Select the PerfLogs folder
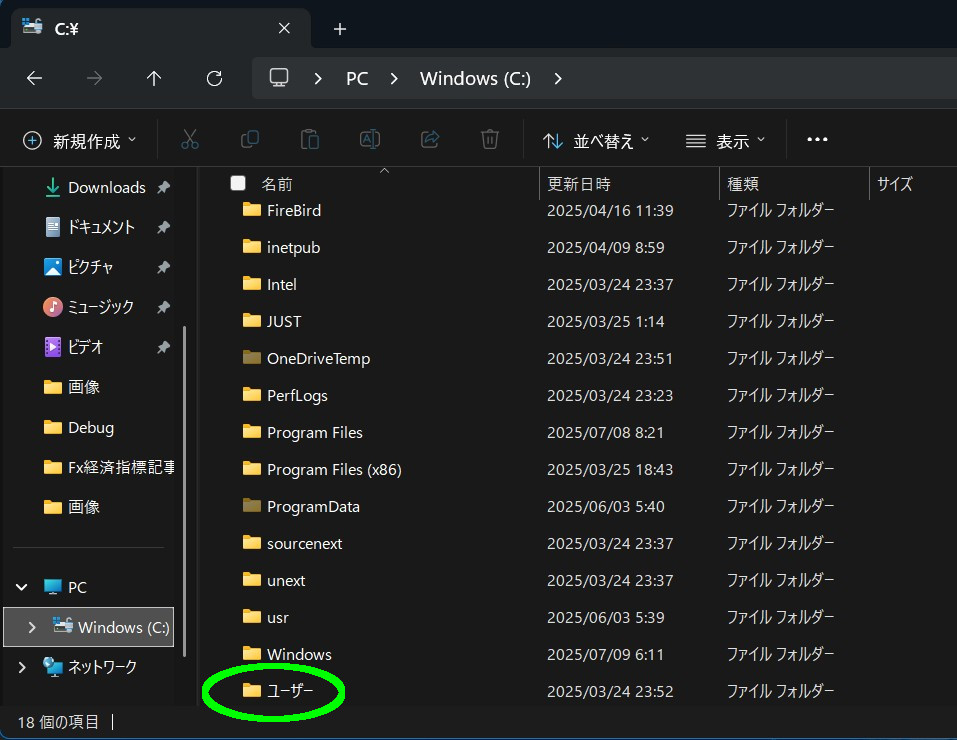Viewport: 957px width, 740px height. [297, 396]
